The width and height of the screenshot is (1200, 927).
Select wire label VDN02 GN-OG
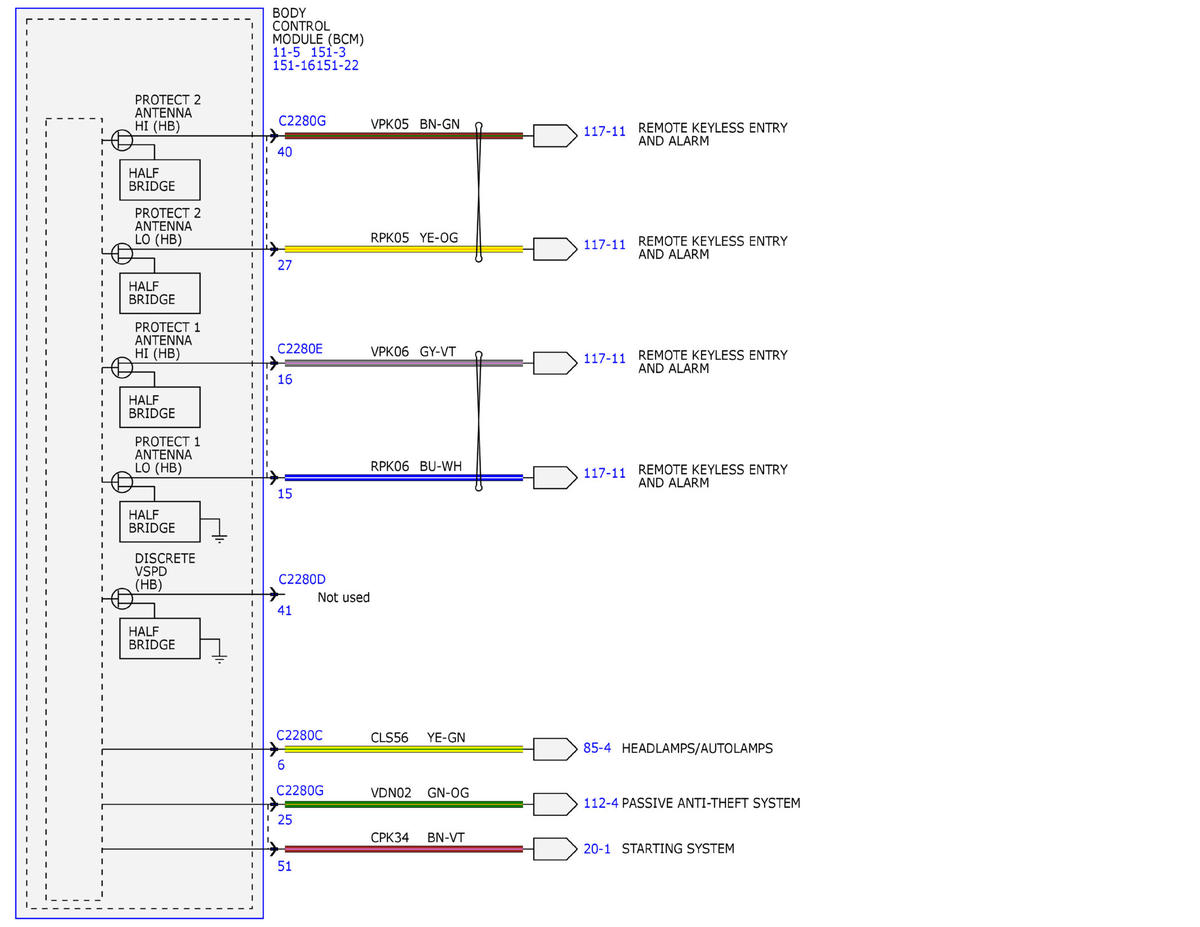tap(420, 793)
